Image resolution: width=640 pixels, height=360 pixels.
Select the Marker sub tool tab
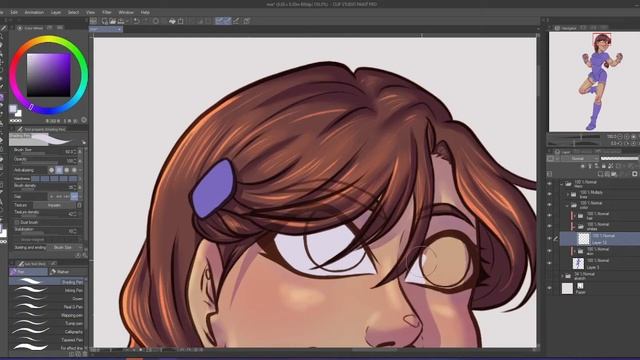(68, 272)
